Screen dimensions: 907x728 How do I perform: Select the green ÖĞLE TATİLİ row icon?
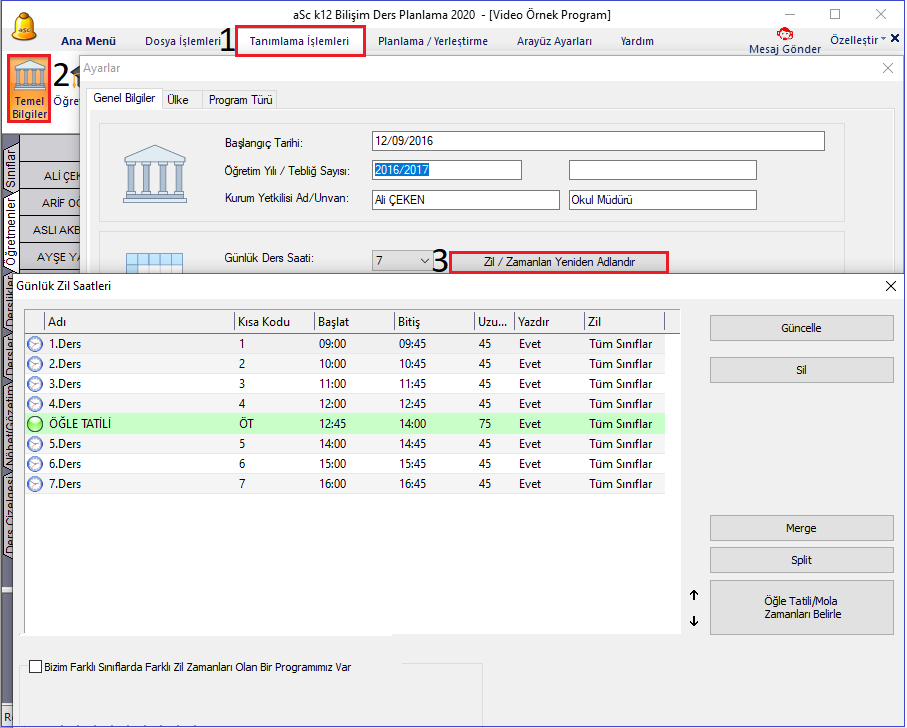[x=35, y=424]
